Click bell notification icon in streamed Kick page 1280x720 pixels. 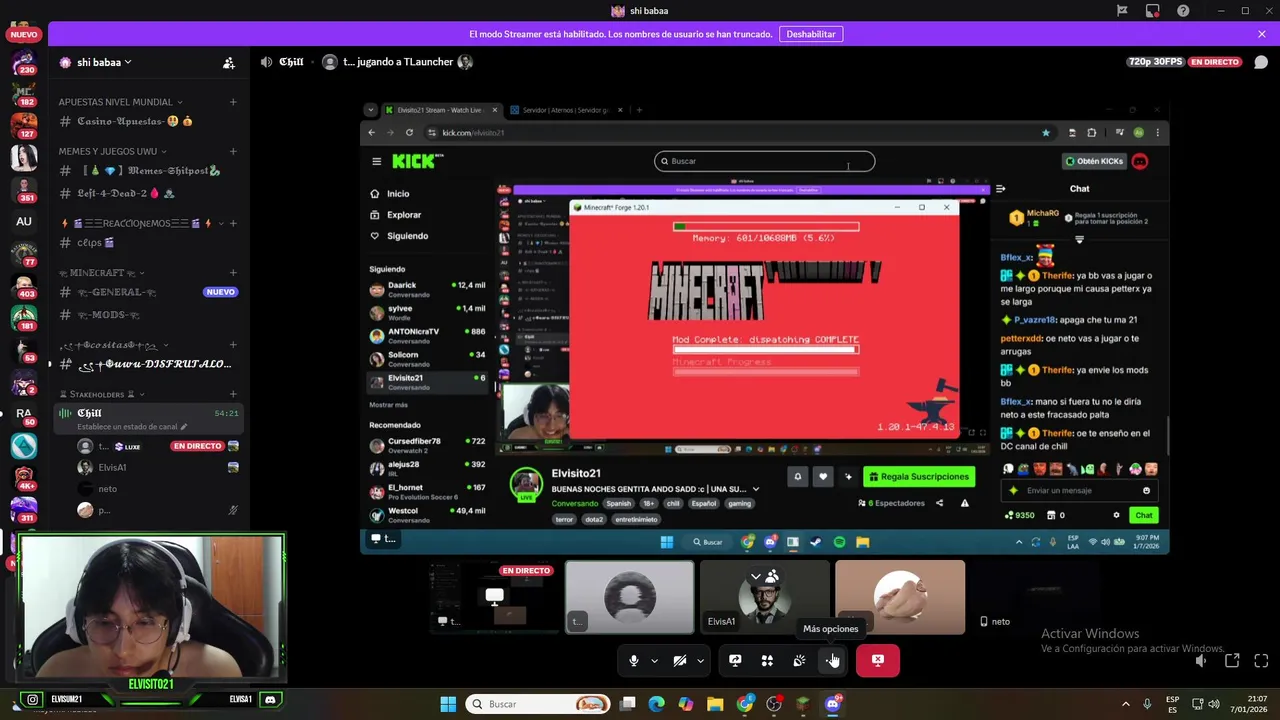click(x=797, y=477)
